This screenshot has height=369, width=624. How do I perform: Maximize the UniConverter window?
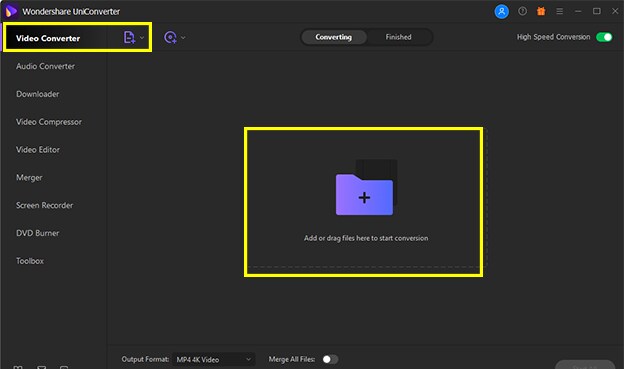pyautogui.click(x=597, y=11)
